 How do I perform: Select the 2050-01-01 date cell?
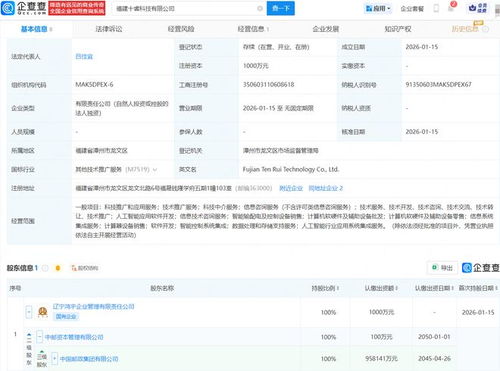434,337
